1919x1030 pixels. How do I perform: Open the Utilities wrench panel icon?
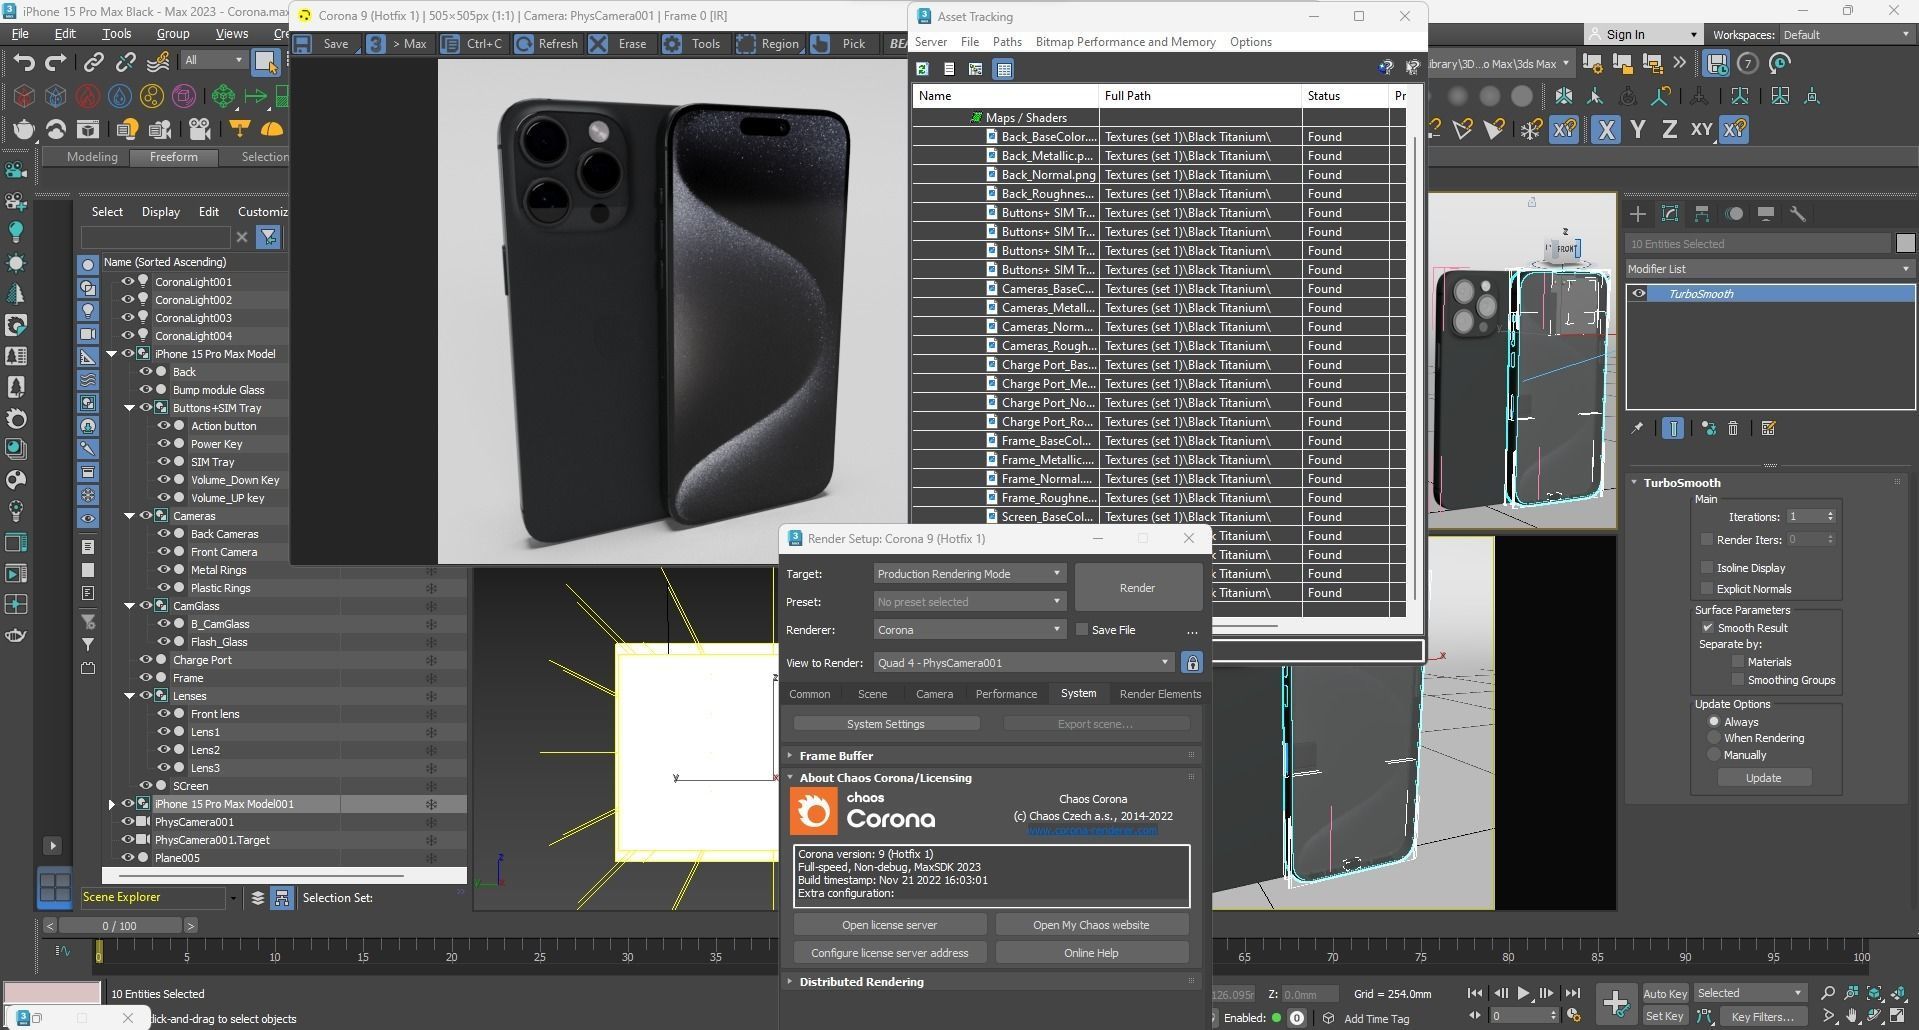coord(1797,214)
